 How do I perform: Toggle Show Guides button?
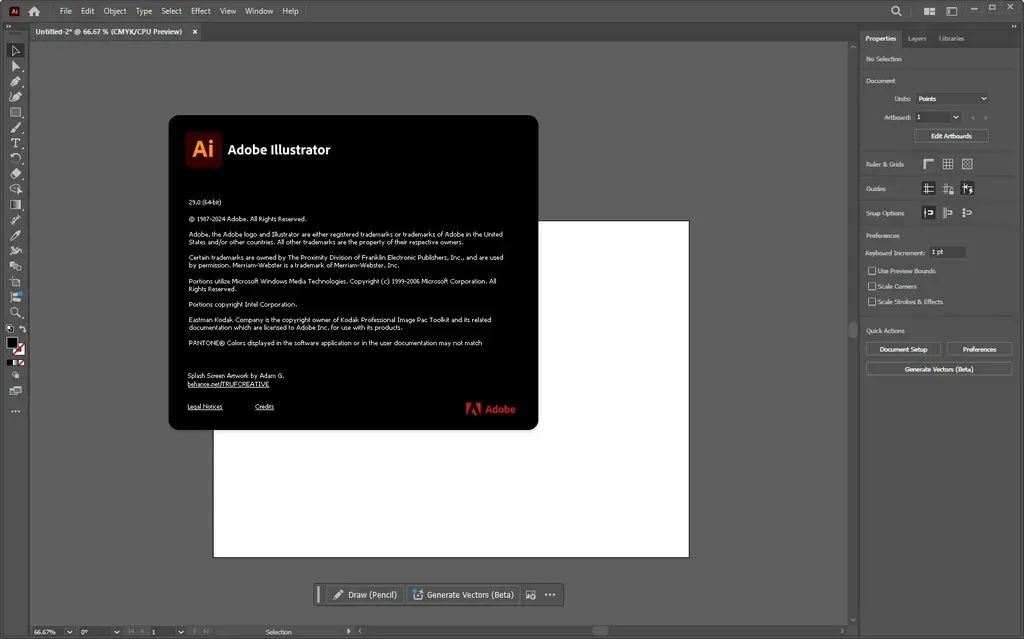click(x=928, y=189)
